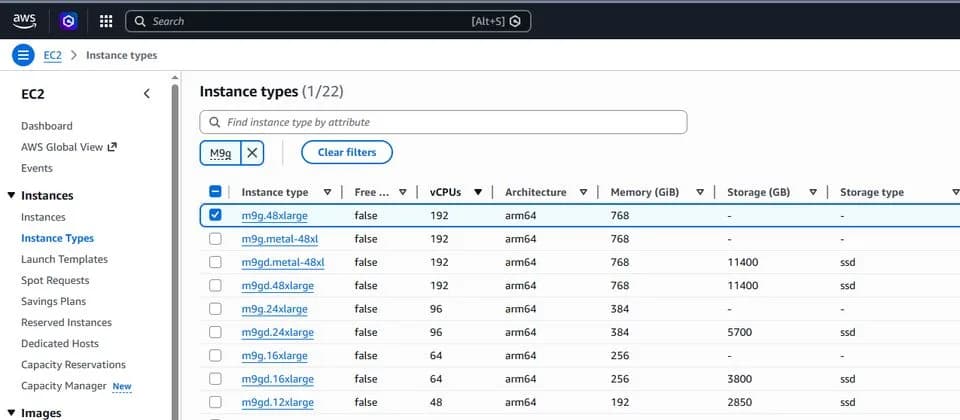The width and height of the screenshot is (960, 420).
Task: Open Dedicated Hosts in the sidebar
Action: (60, 343)
